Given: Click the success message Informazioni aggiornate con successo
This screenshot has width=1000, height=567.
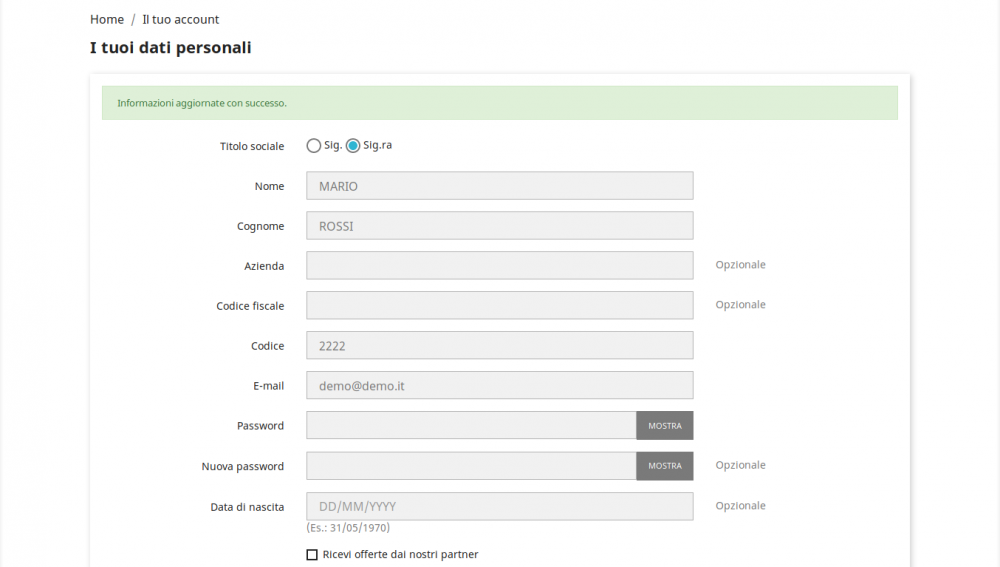Looking at the screenshot, I should pos(202,103).
